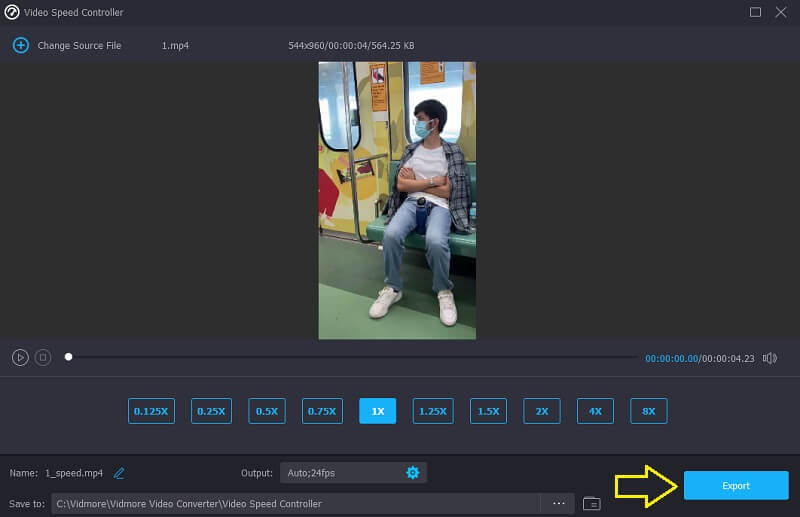Select 0.75X speed
800x517 pixels.
(322, 411)
